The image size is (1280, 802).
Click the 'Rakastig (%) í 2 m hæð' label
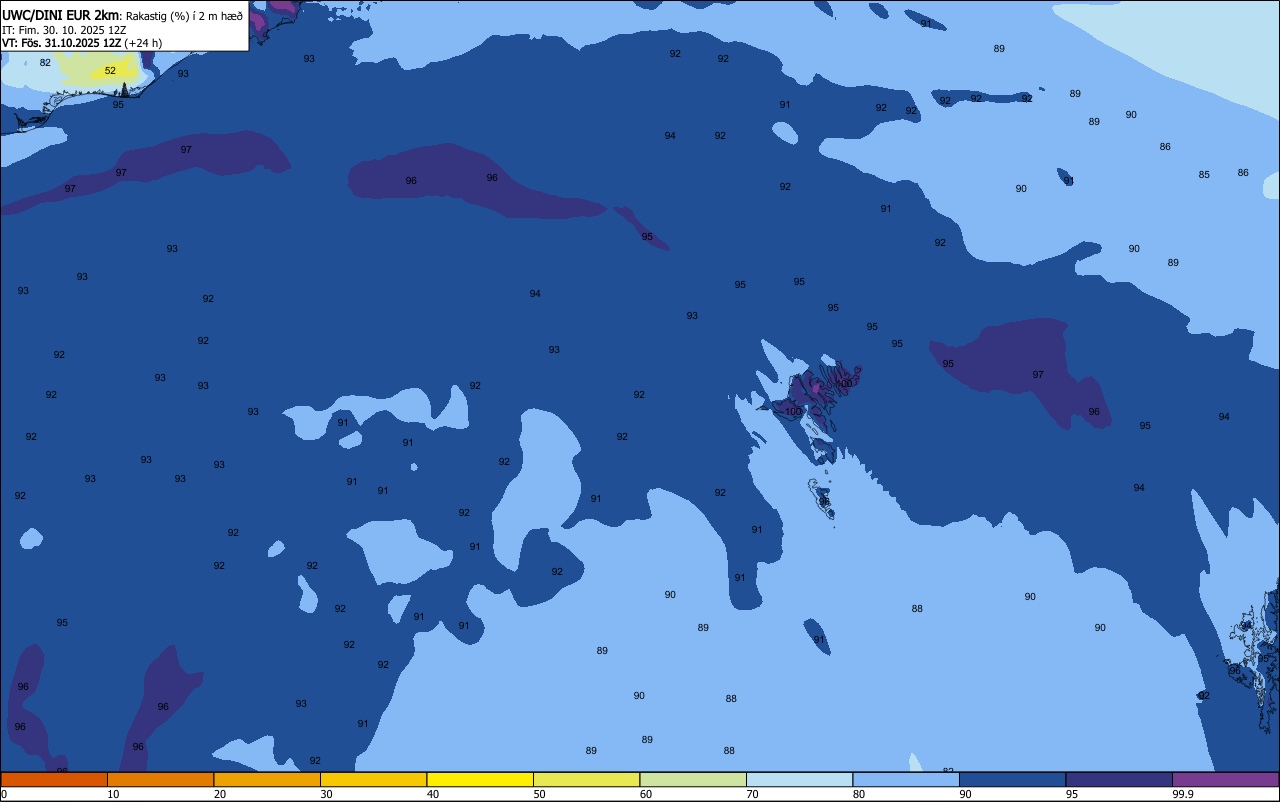[184, 15]
